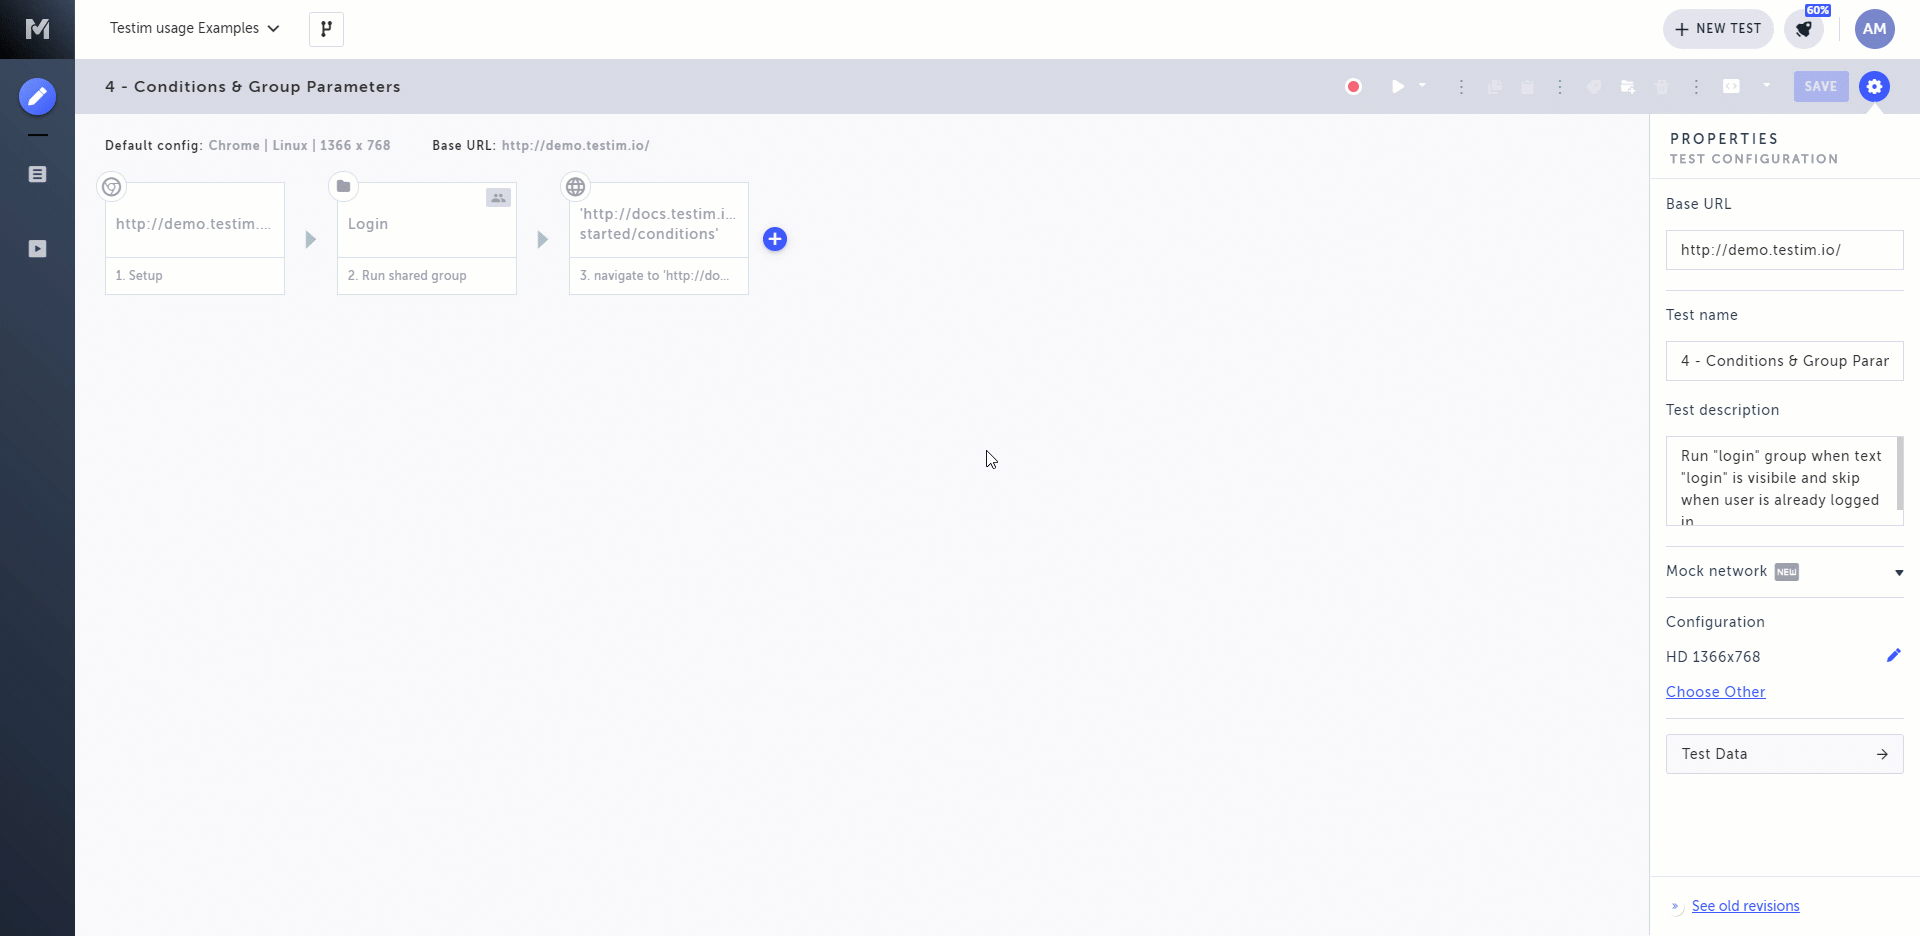Click the arrow between Login and navigate
The width and height of the screenshot is (1920, 936).
pos(543,240)
